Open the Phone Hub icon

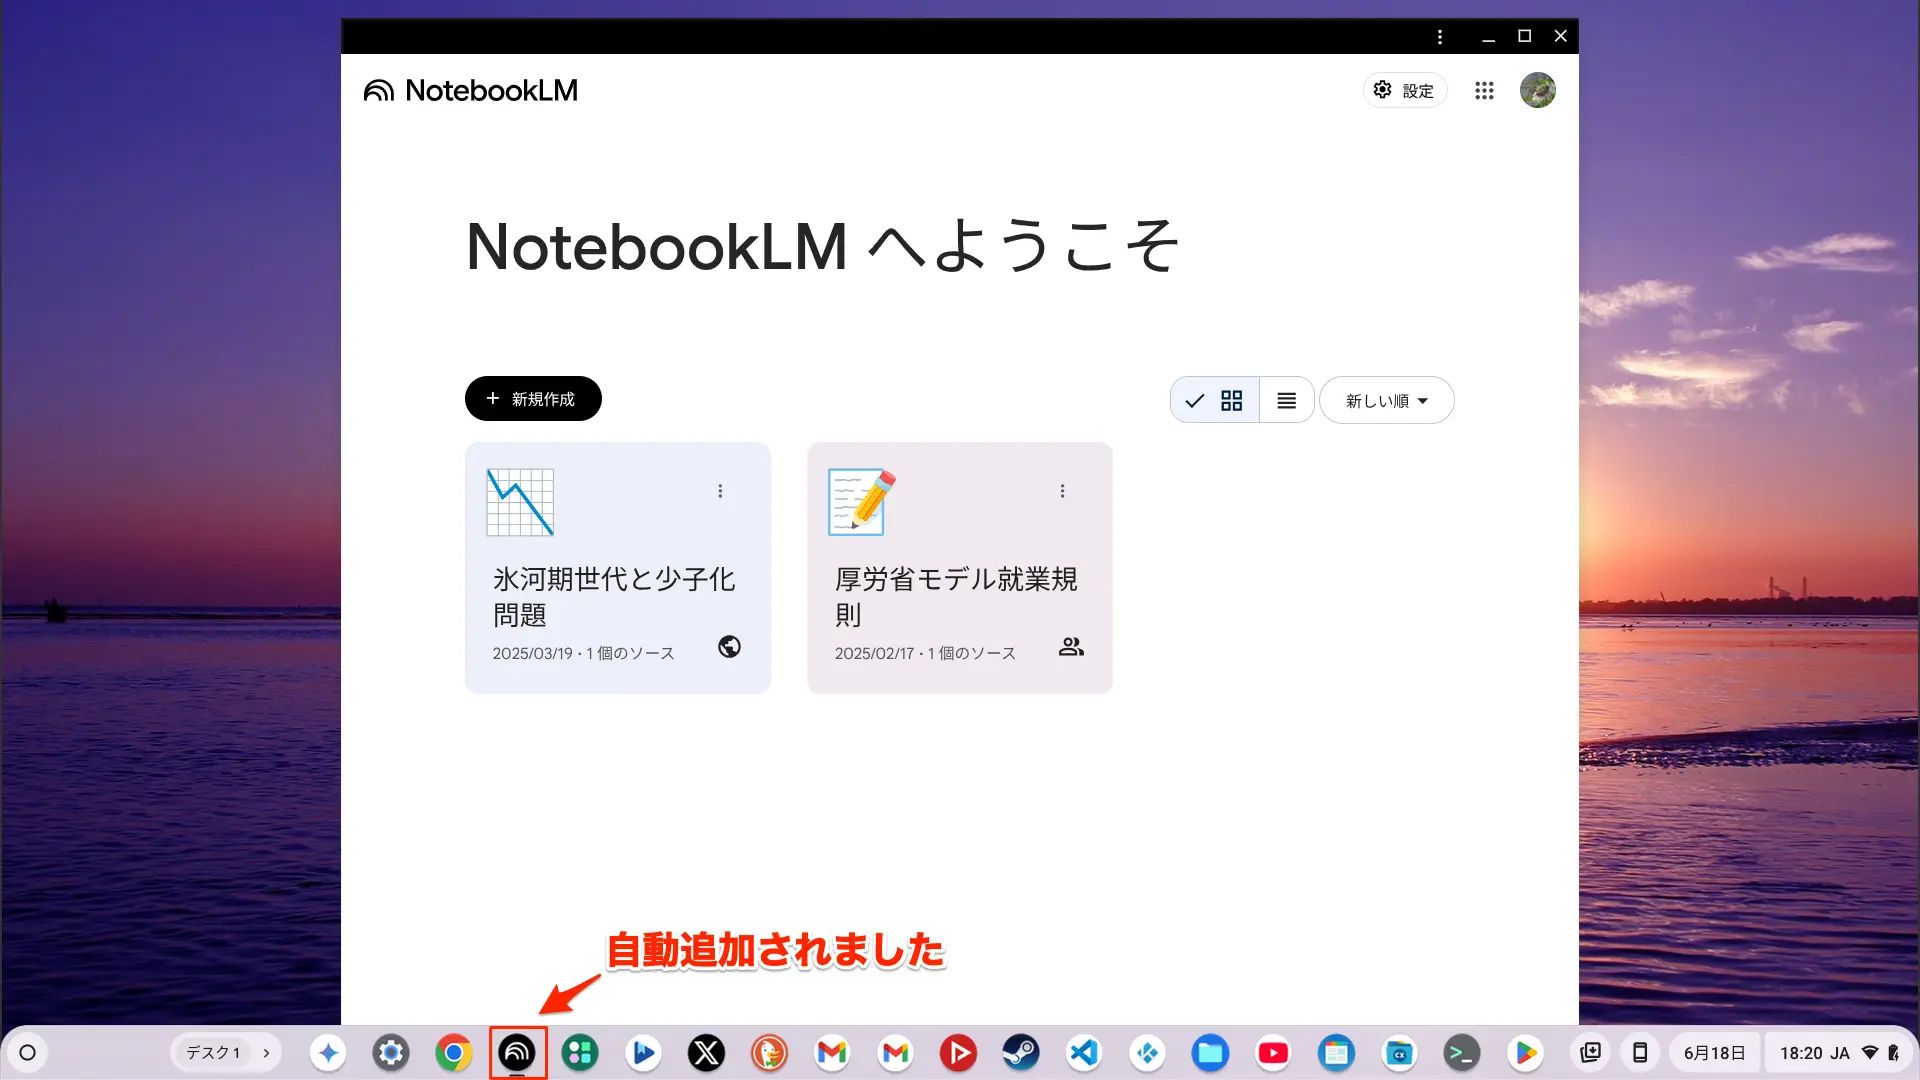click(x=1640, y=1052)
